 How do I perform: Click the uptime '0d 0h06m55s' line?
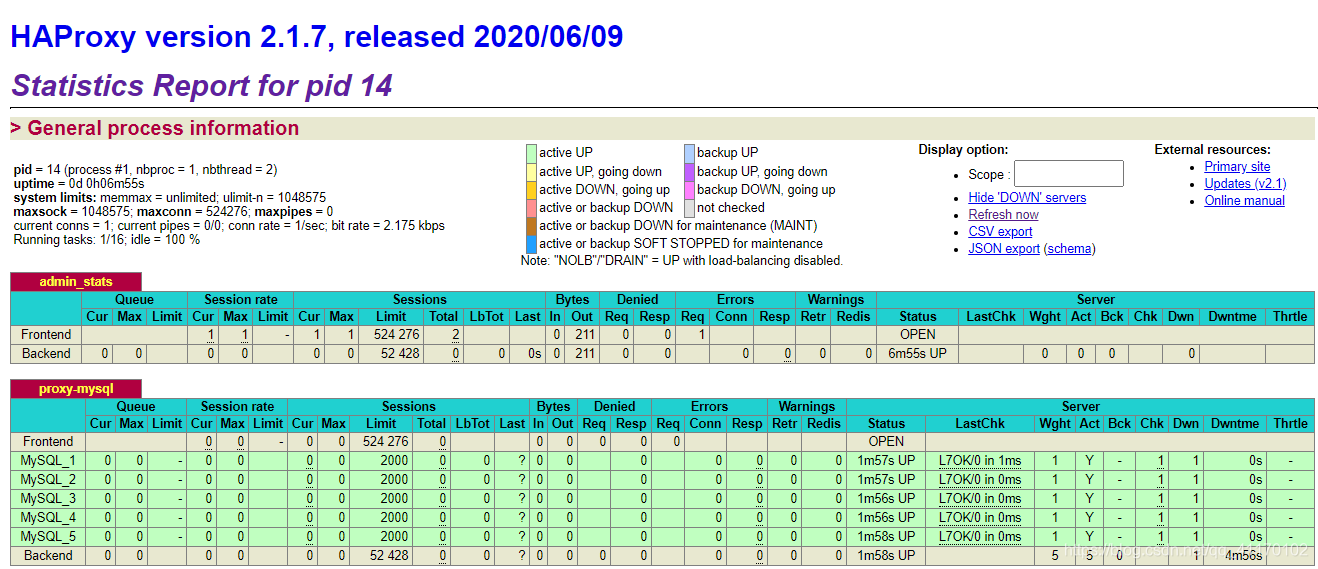(x=79, y=184)
